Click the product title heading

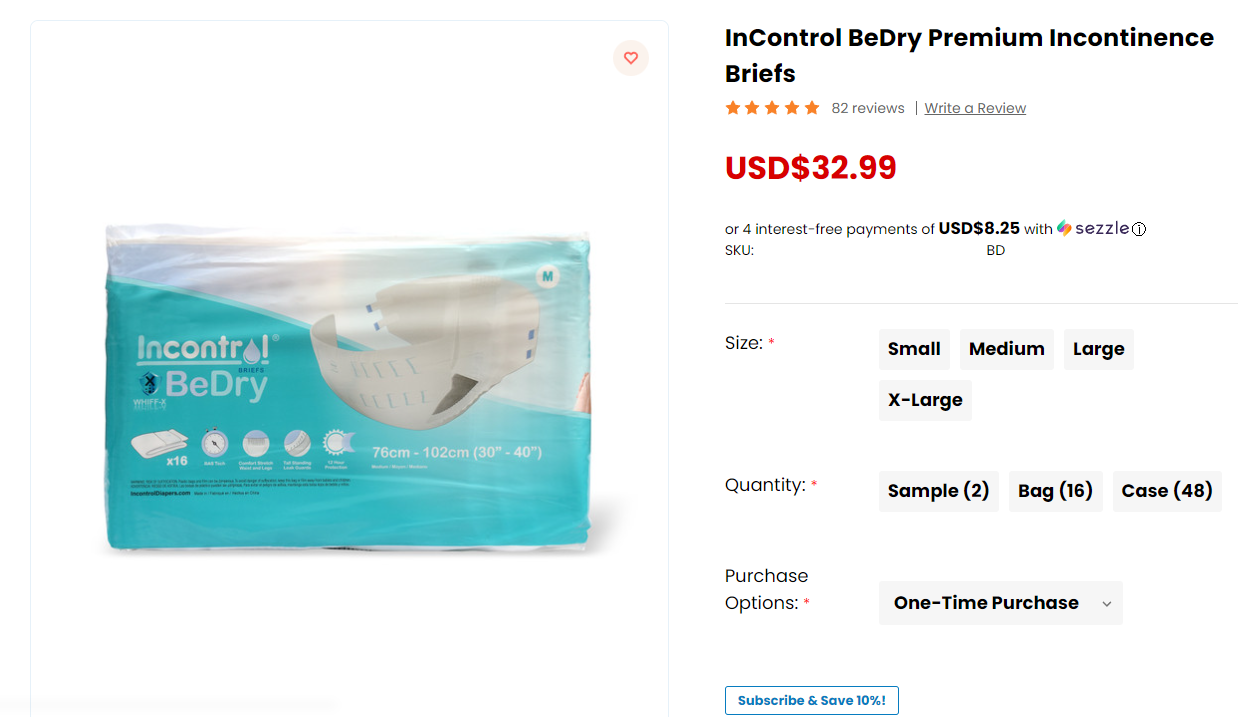coord(969,55)
